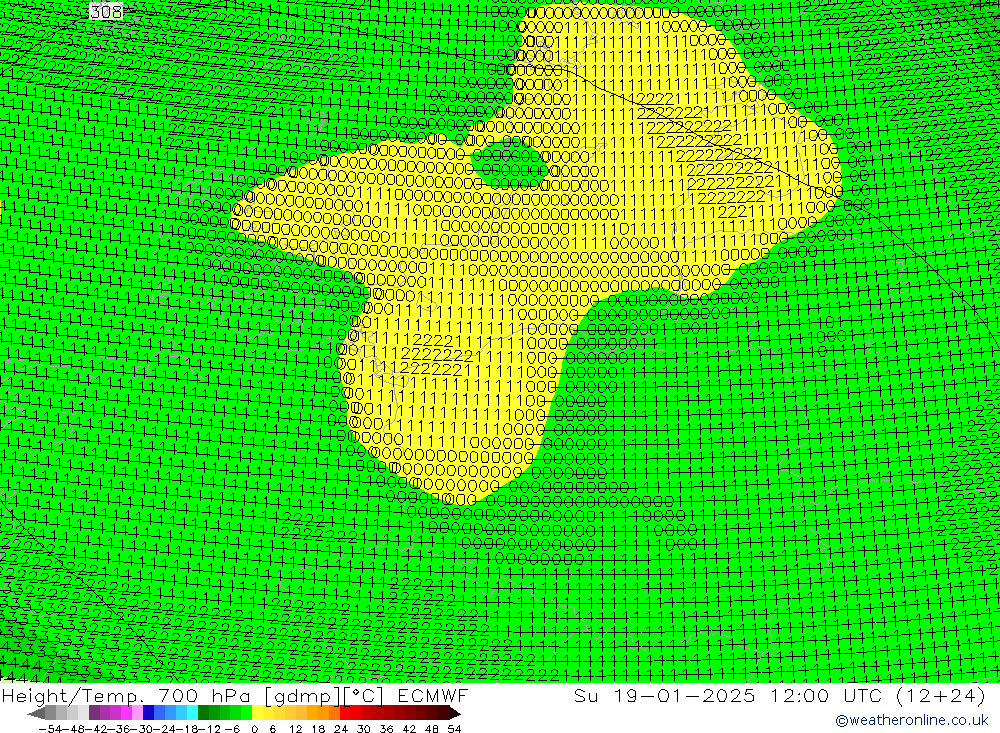Click the legend value 12
The image size is (1000, 733).
pos(296,729)
